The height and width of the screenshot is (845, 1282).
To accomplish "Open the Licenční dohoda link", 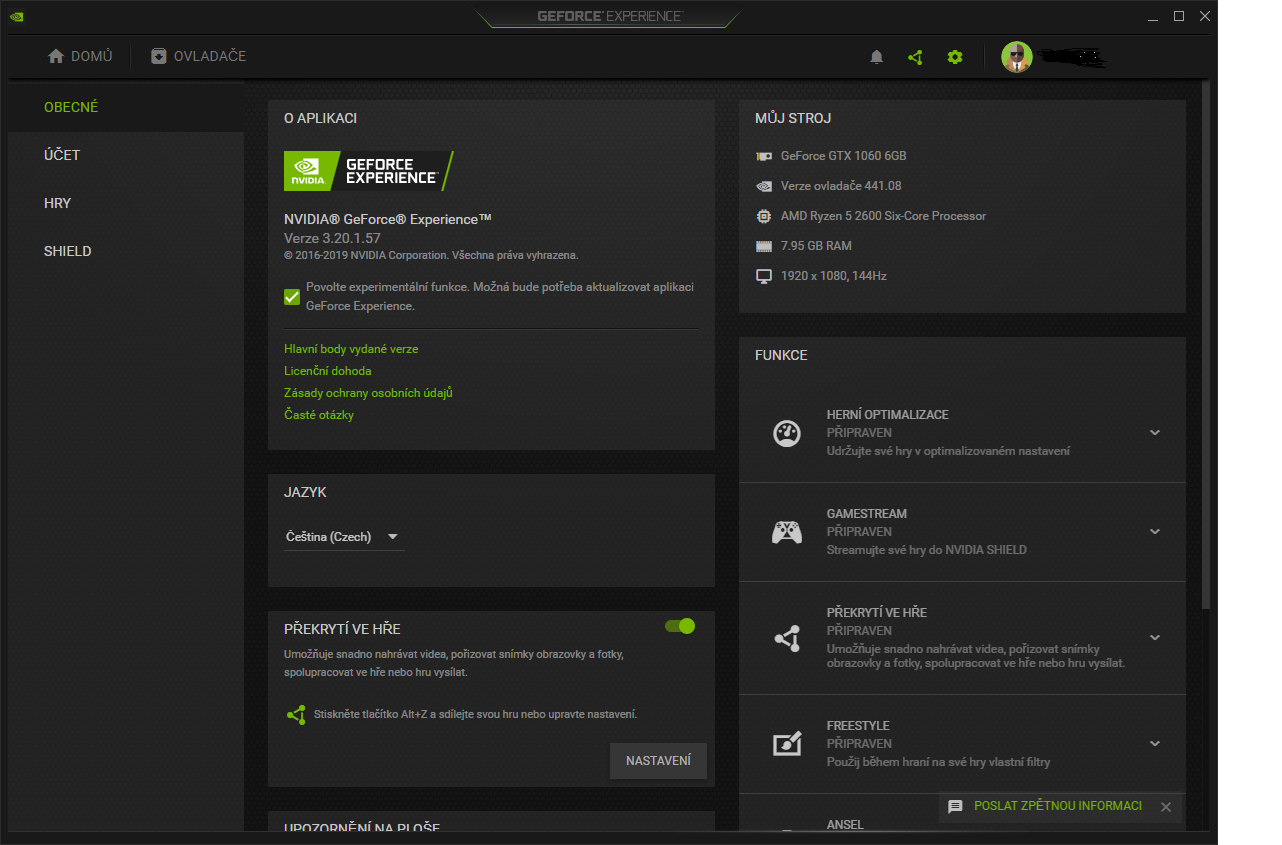I will click(x=328, y=371).
